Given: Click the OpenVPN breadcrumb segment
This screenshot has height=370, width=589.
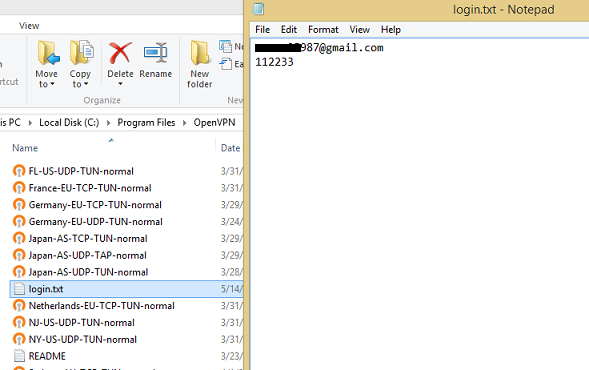Looking at the screenshot, I should [x=214, y=123].
